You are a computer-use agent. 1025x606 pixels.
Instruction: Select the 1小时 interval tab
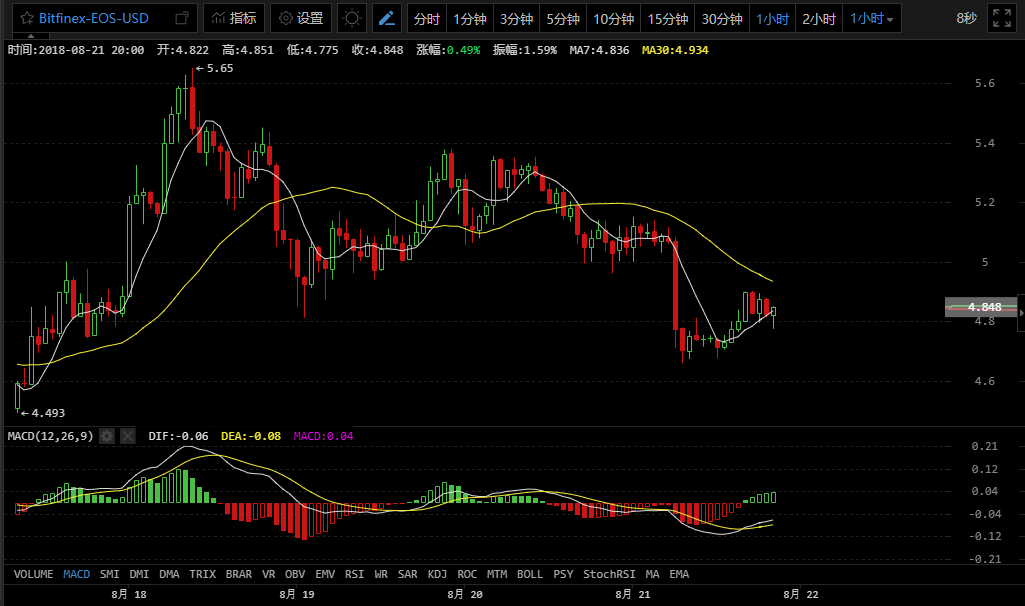click(773, 19)
